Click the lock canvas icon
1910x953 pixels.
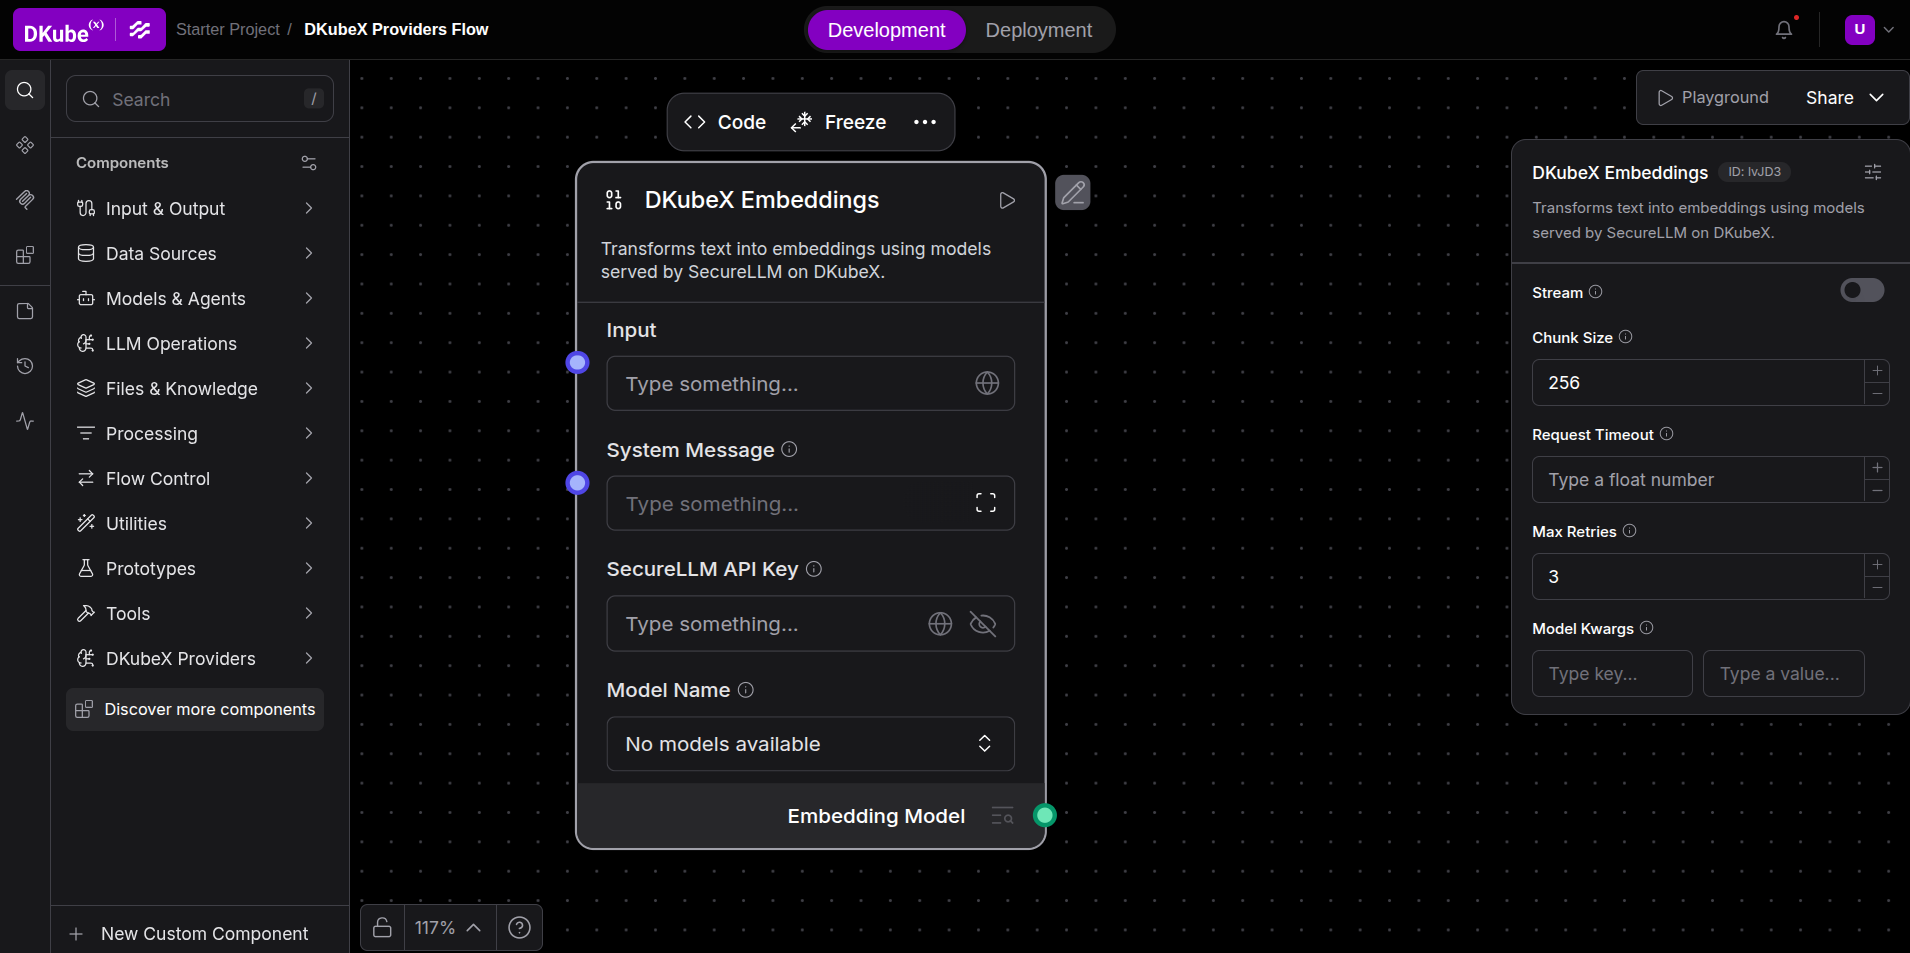click(x=382, y=928)
